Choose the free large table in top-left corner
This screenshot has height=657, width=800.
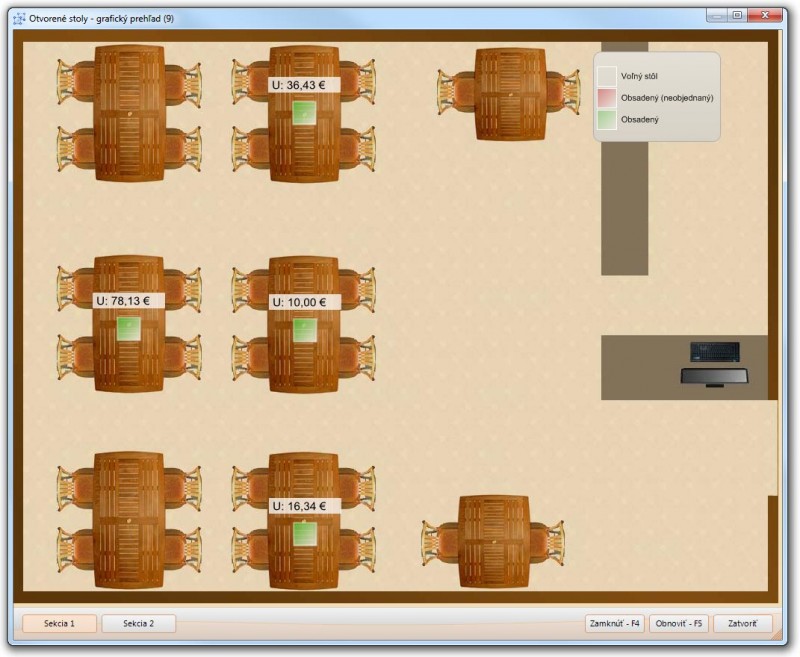tap(129, 113)
